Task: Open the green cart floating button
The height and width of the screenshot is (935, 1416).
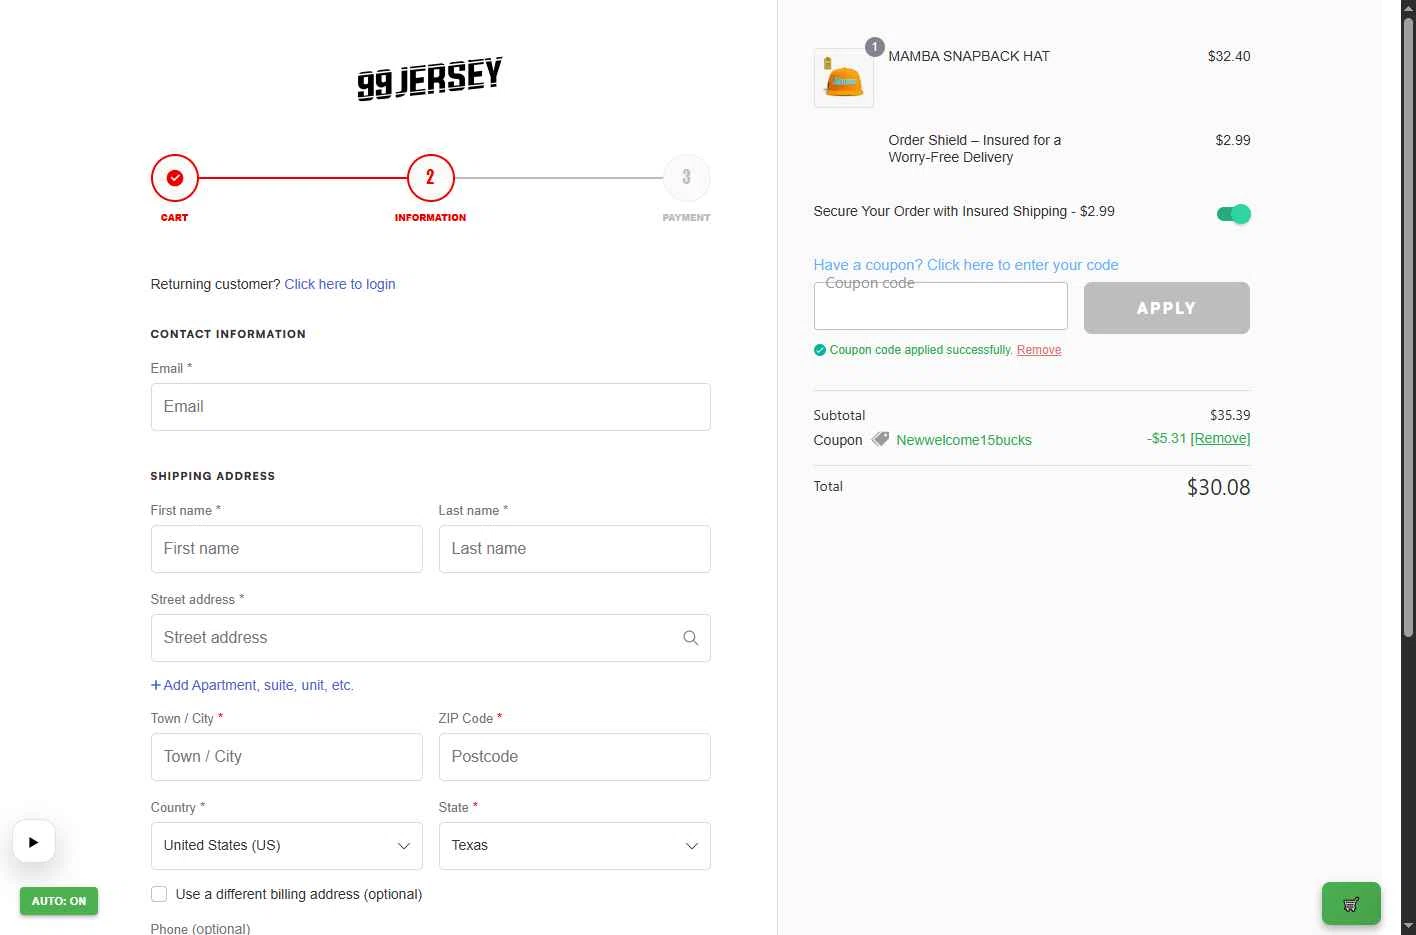Action: [1351, 904]
